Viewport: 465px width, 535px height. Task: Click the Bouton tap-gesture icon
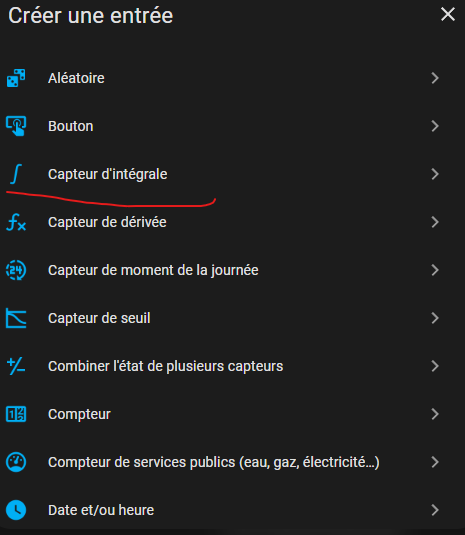16,126
